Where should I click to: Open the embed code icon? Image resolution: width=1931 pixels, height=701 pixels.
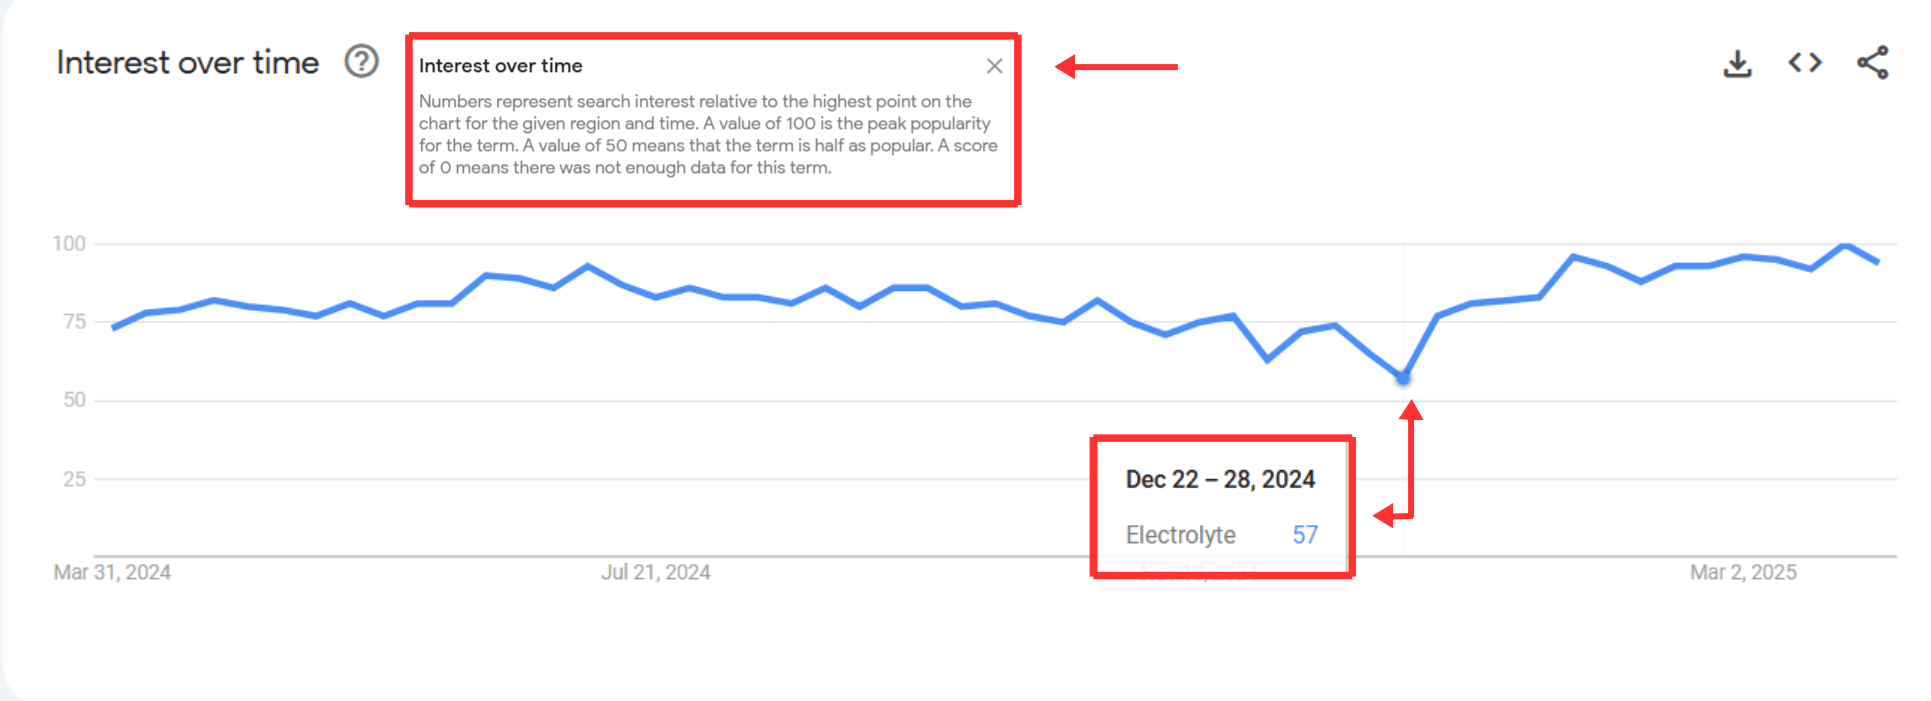tap(1805, 63)
